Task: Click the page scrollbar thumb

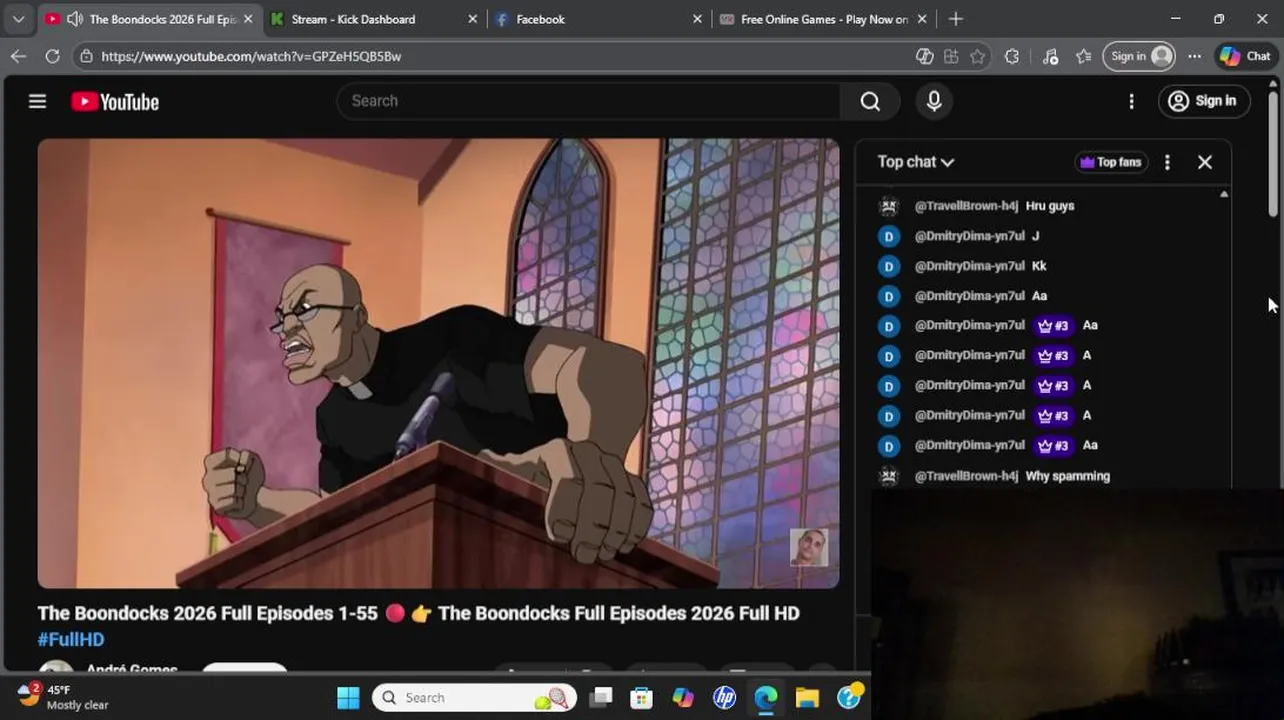Action: [1273, 153]
